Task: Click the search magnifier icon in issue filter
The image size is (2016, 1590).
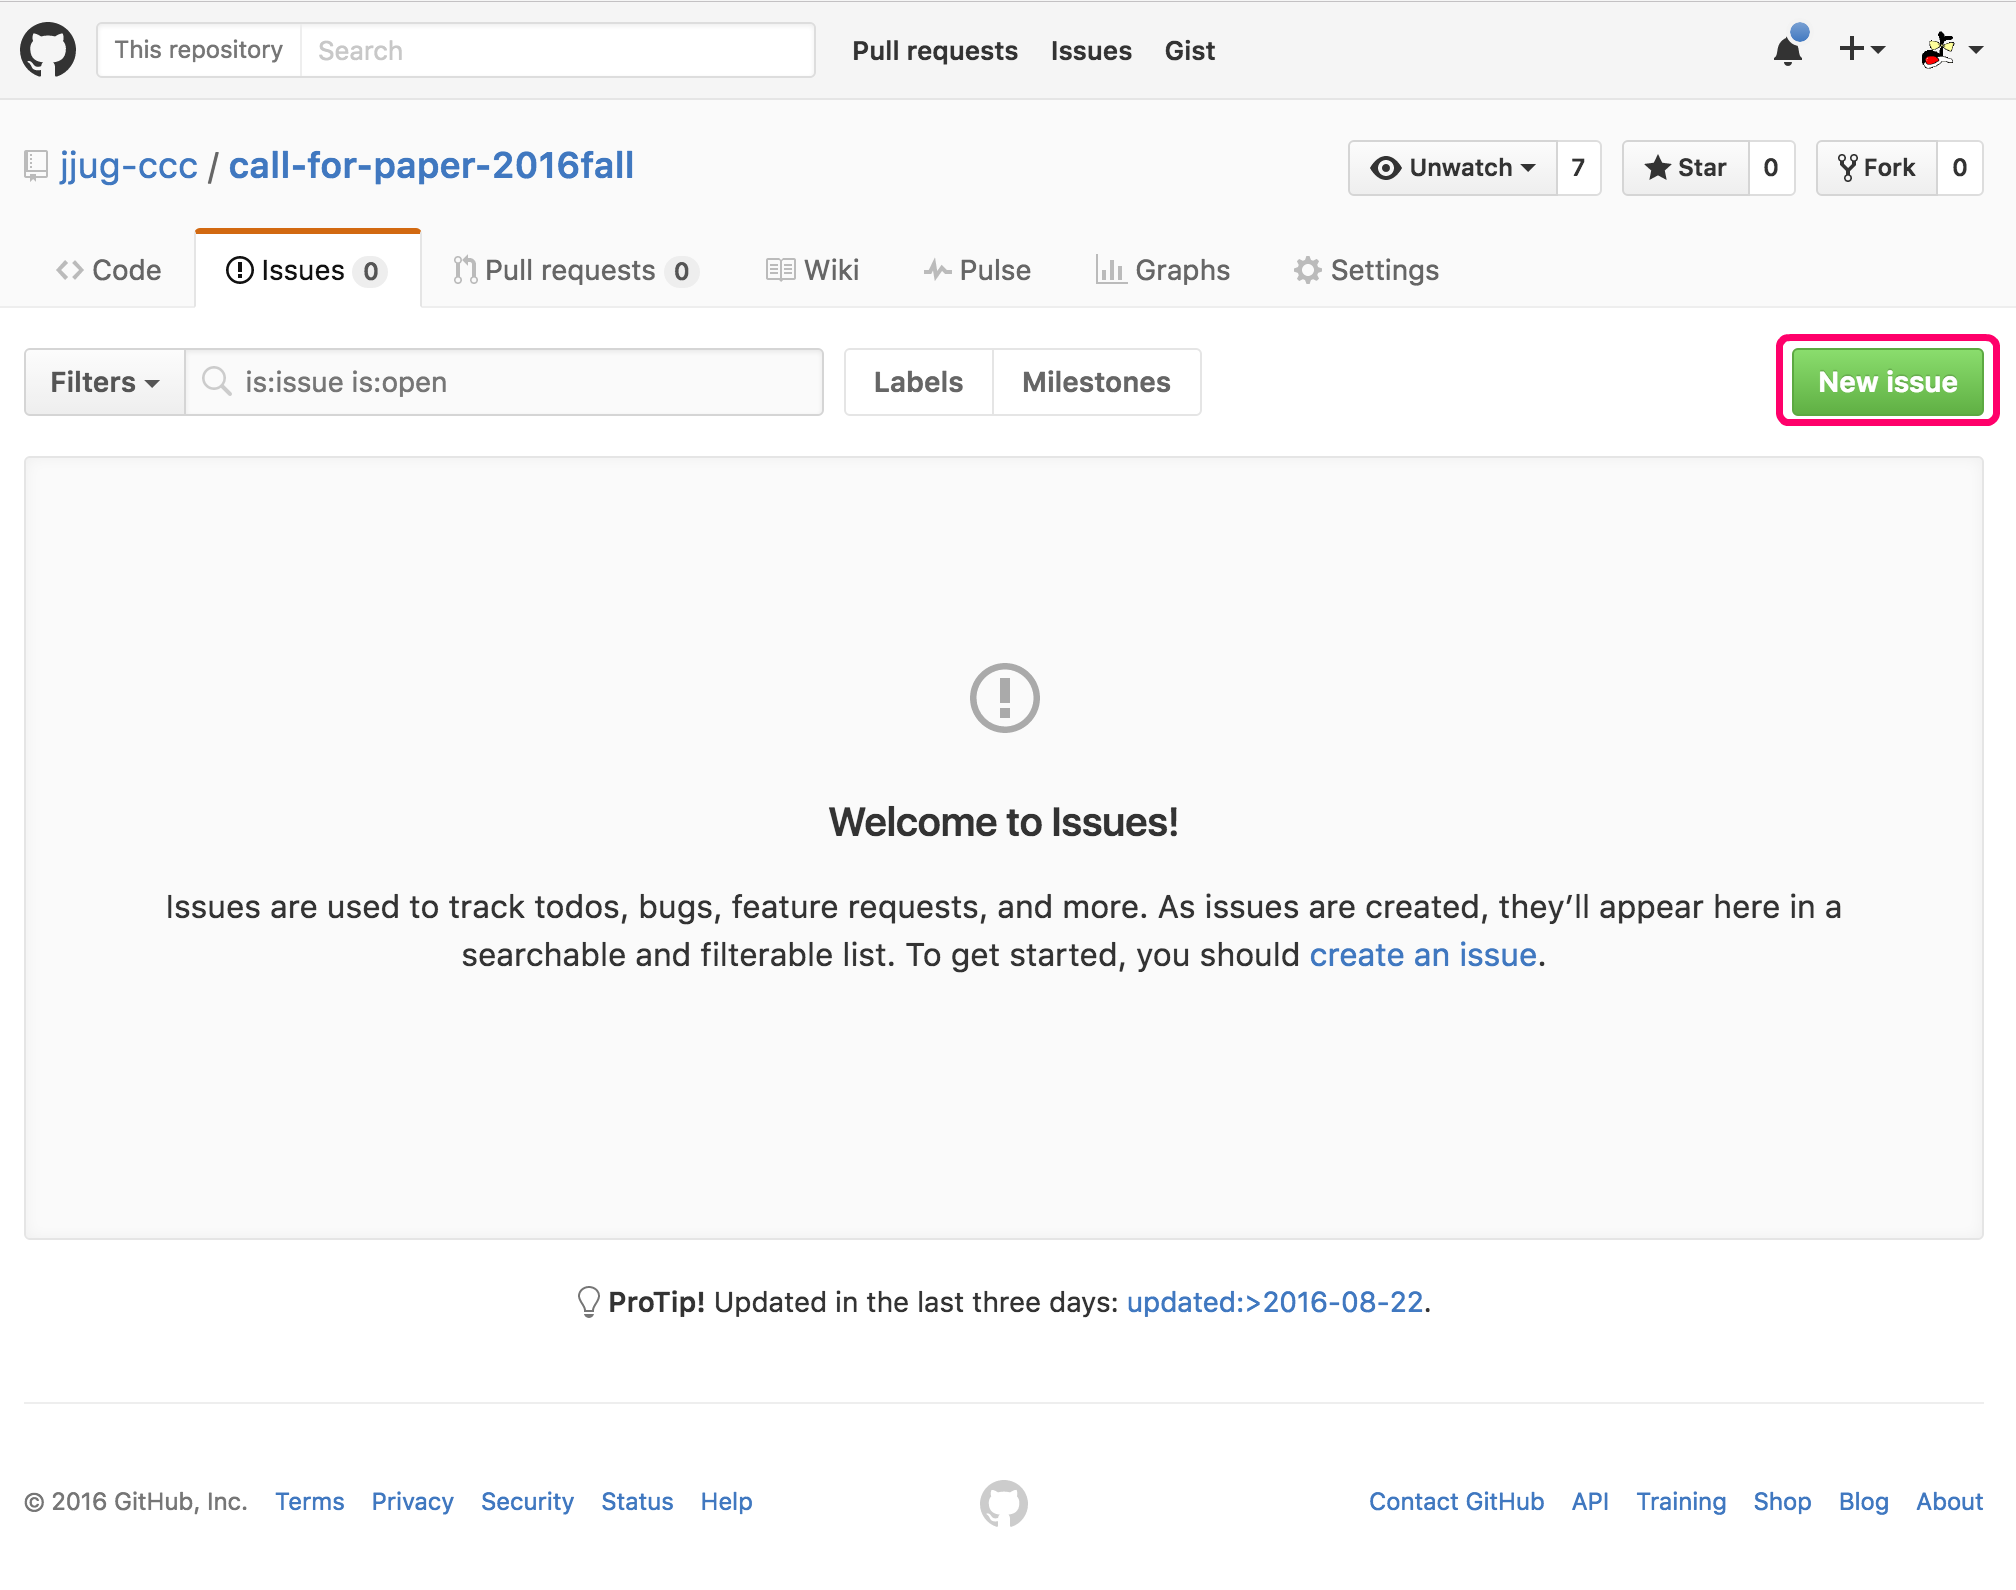Action: click(216, 382)
